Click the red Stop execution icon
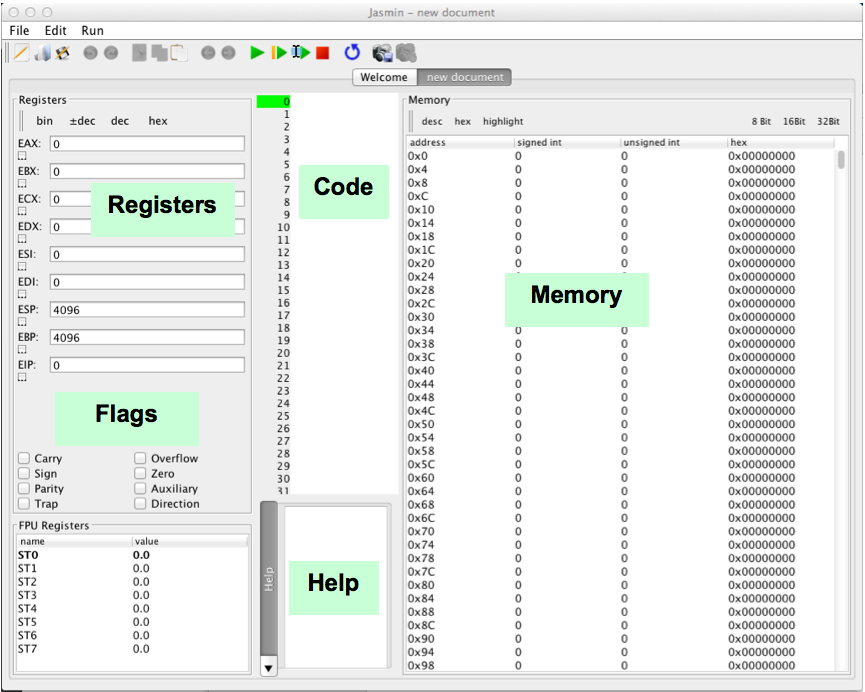The width and height of the screenshot is (865, 692). coord(322,52)
